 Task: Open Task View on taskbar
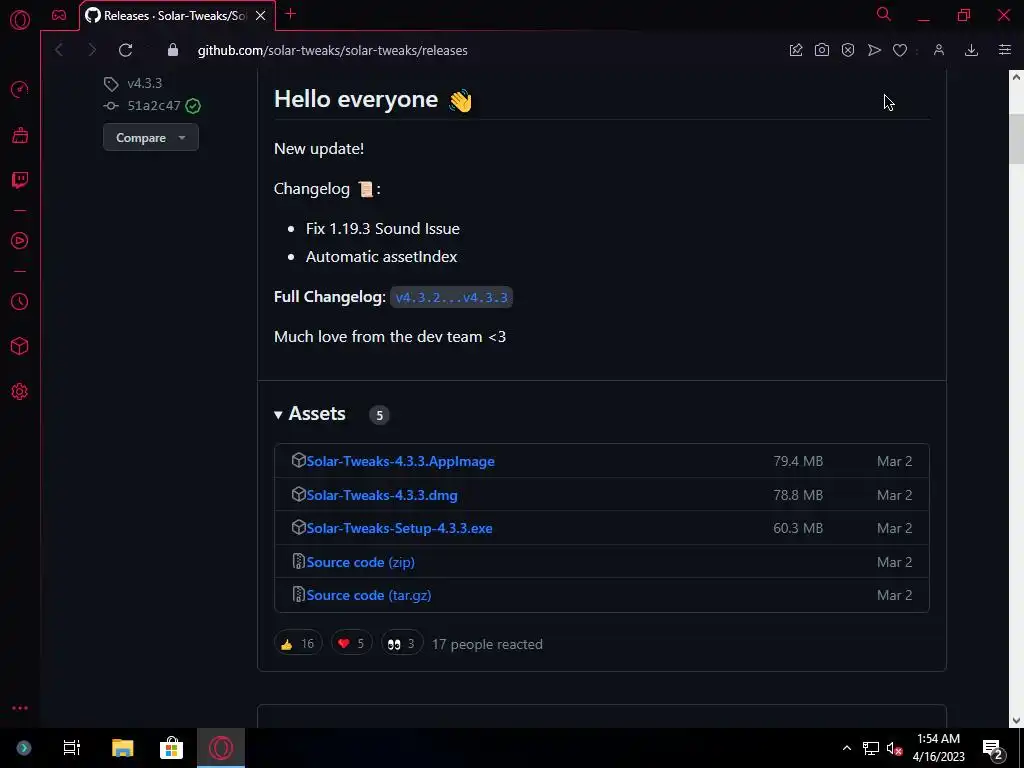coord(72,748)
